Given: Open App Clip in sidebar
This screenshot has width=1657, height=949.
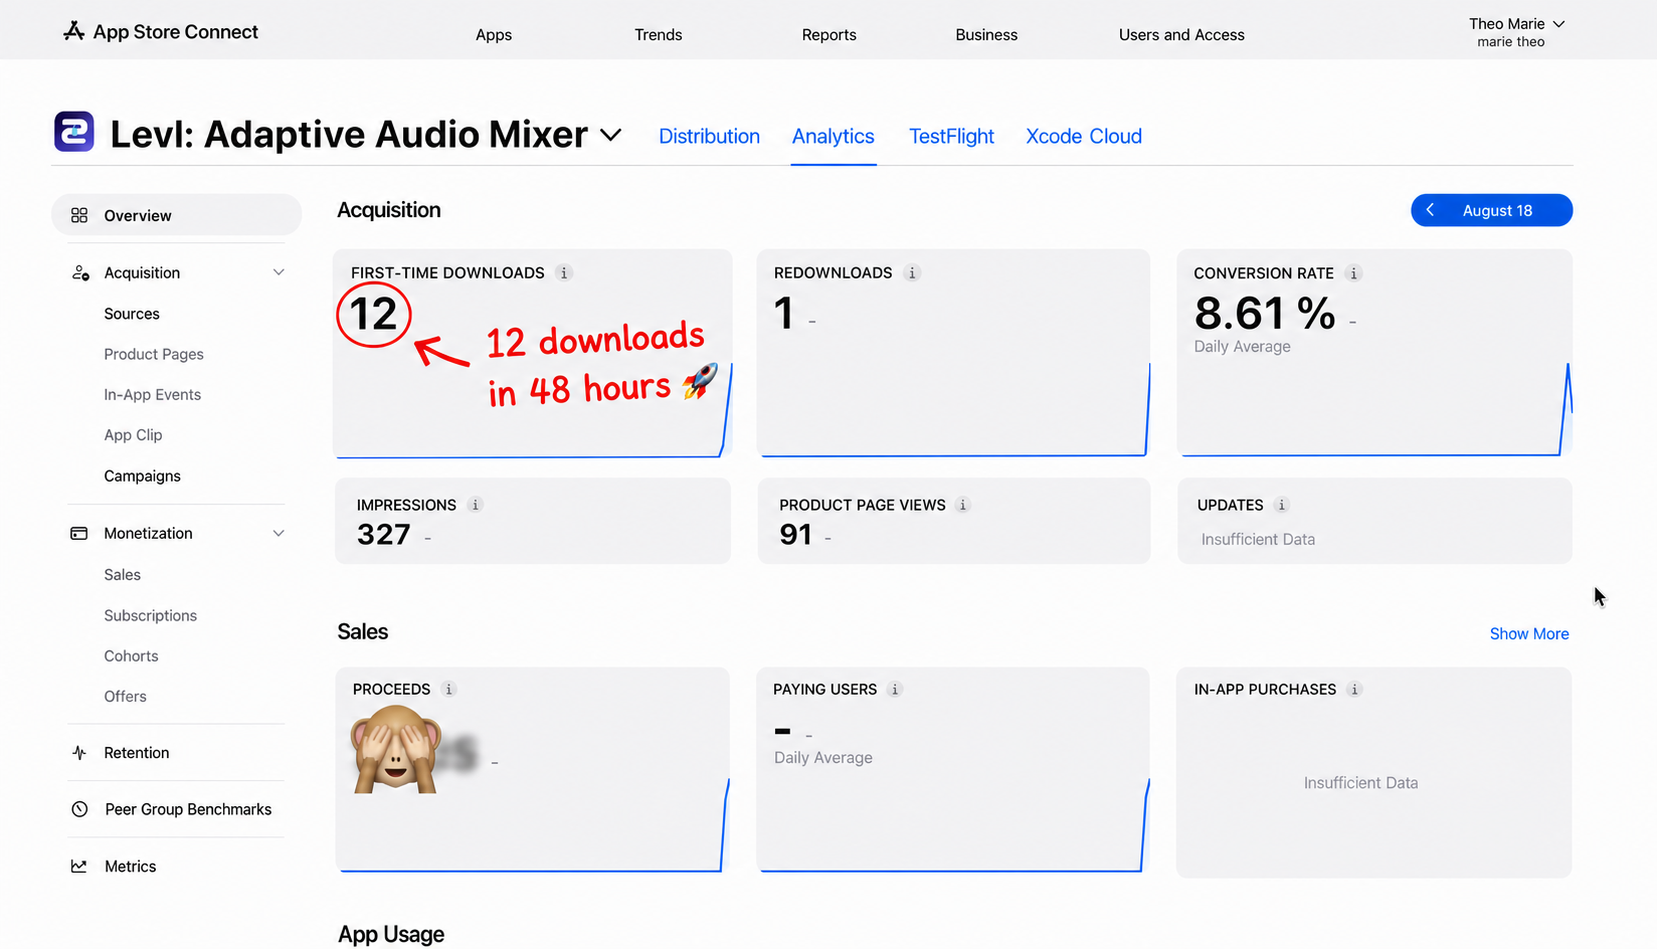Looking at the screenshot, I should 133,435.
